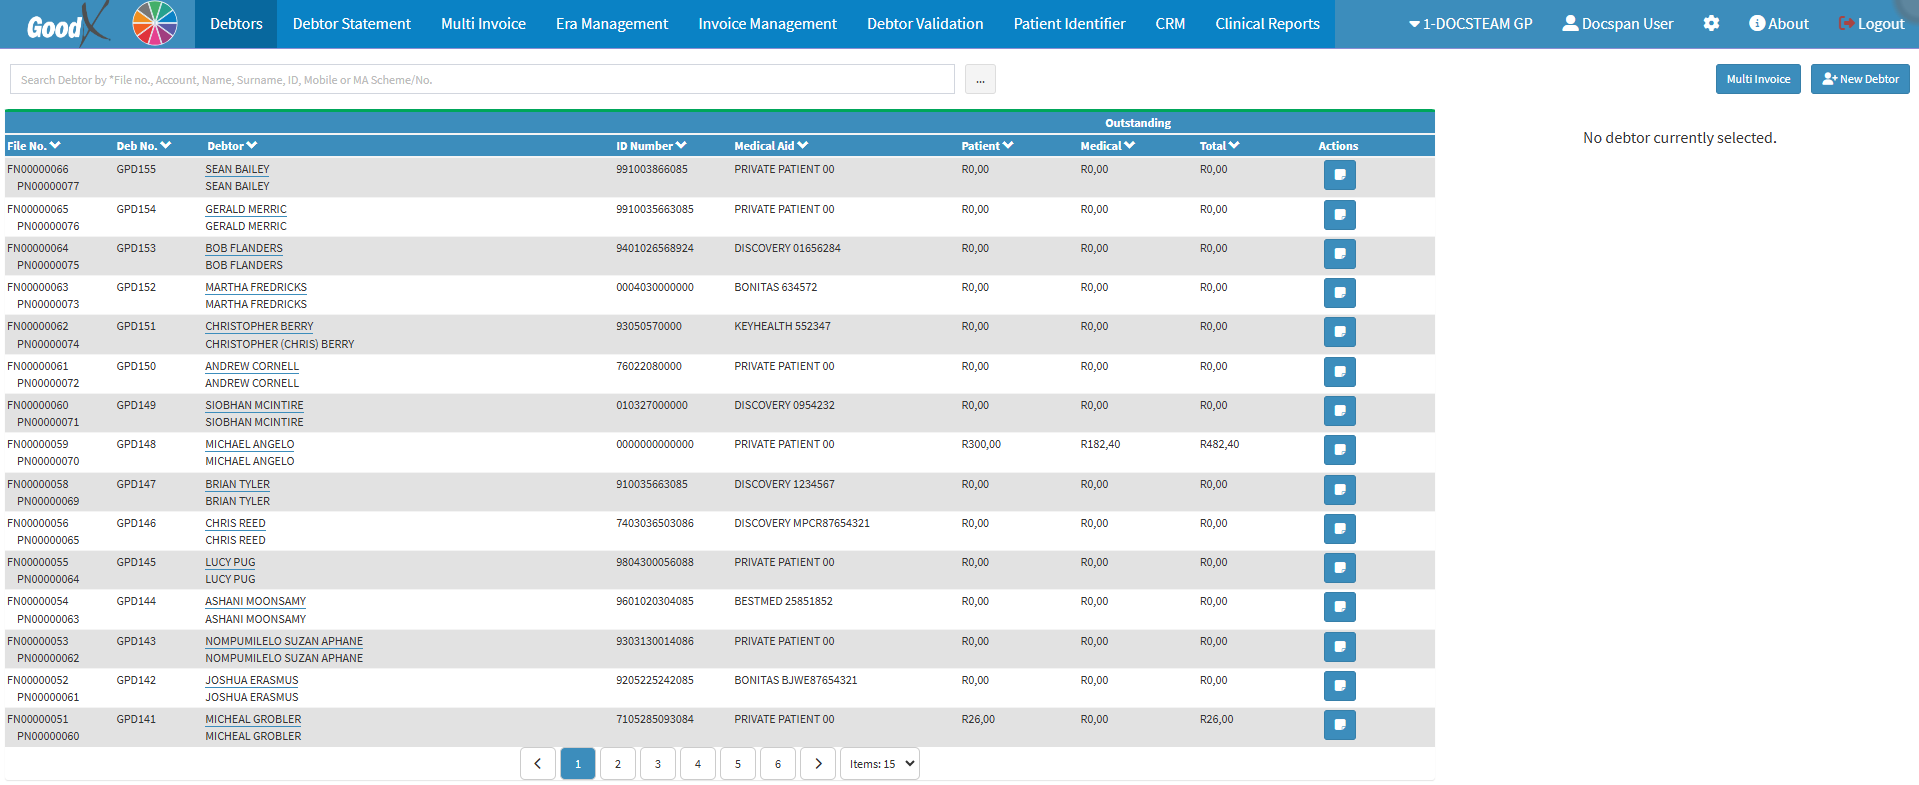Open action icon for Micheal Grobler row

point(1339,725)
